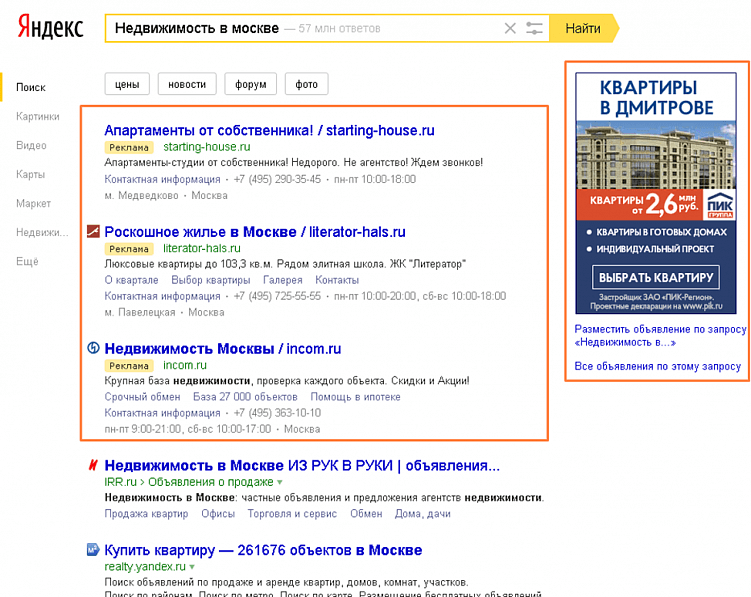Open the Помощь в ипотеке sitelink
751x597 pixels.
pos(355,397)
